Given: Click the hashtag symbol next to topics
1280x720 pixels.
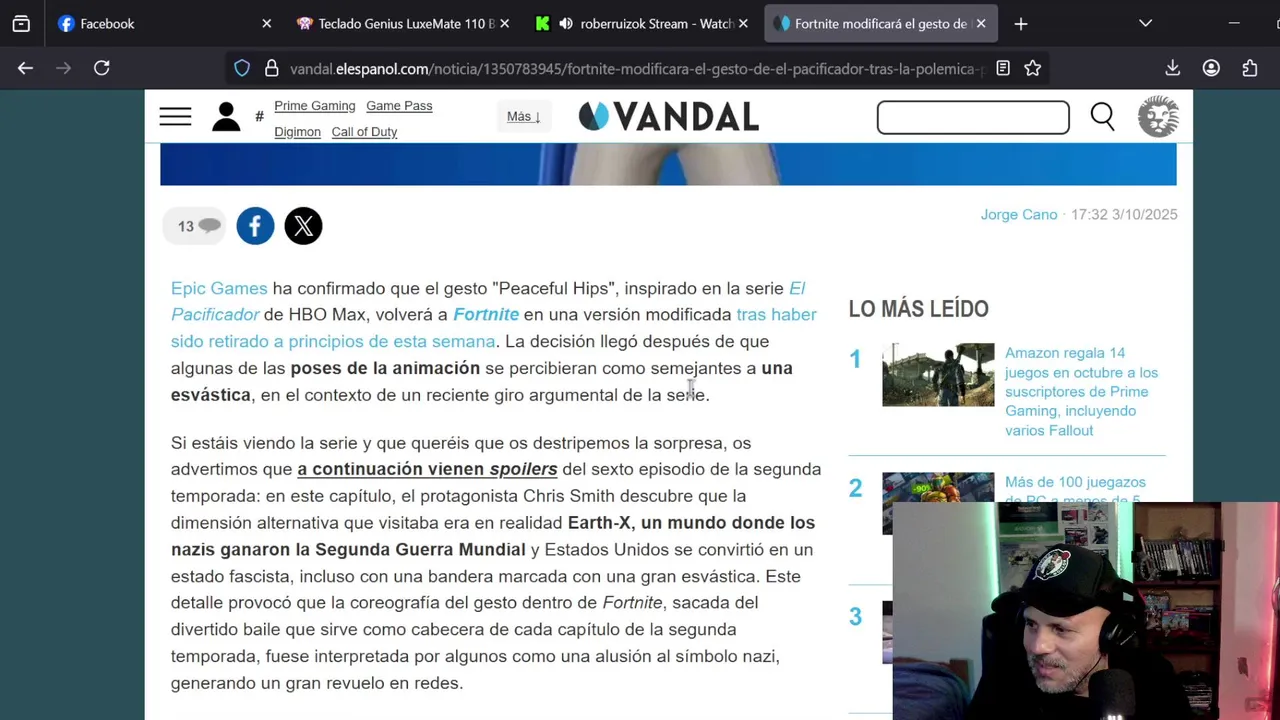Looking at the screenshot, I should tap(259, 117).
